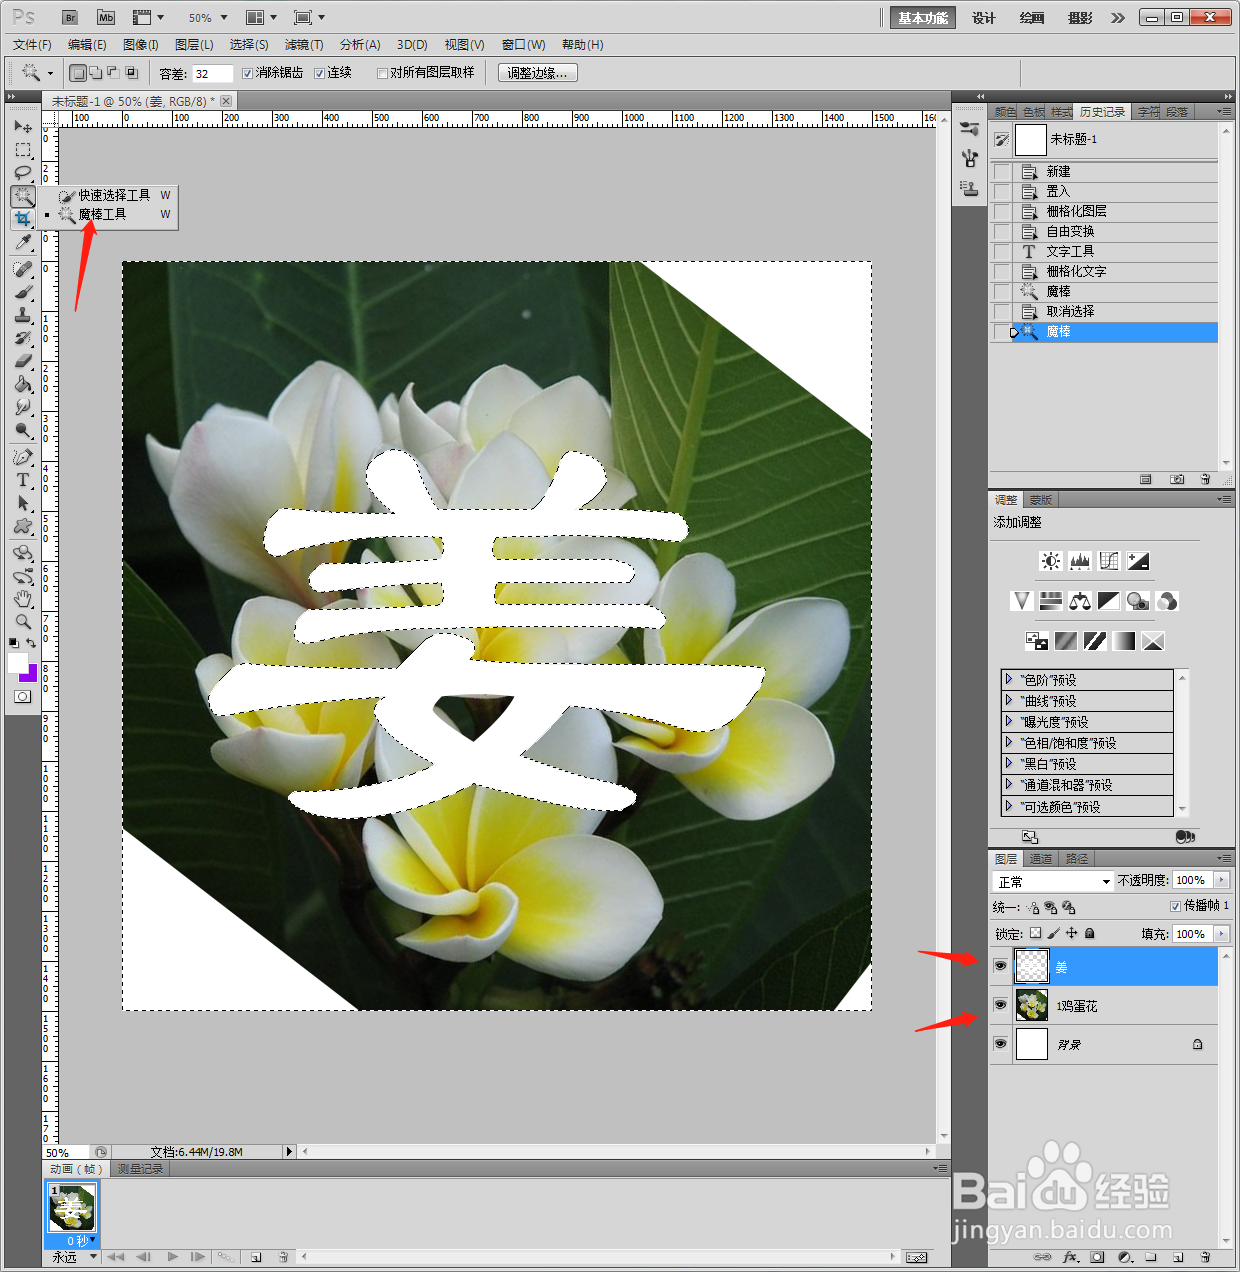This screenshot has height=1272, width=1240.
Task: Select the Clone Stamp tool
Action: pos(23,315)
